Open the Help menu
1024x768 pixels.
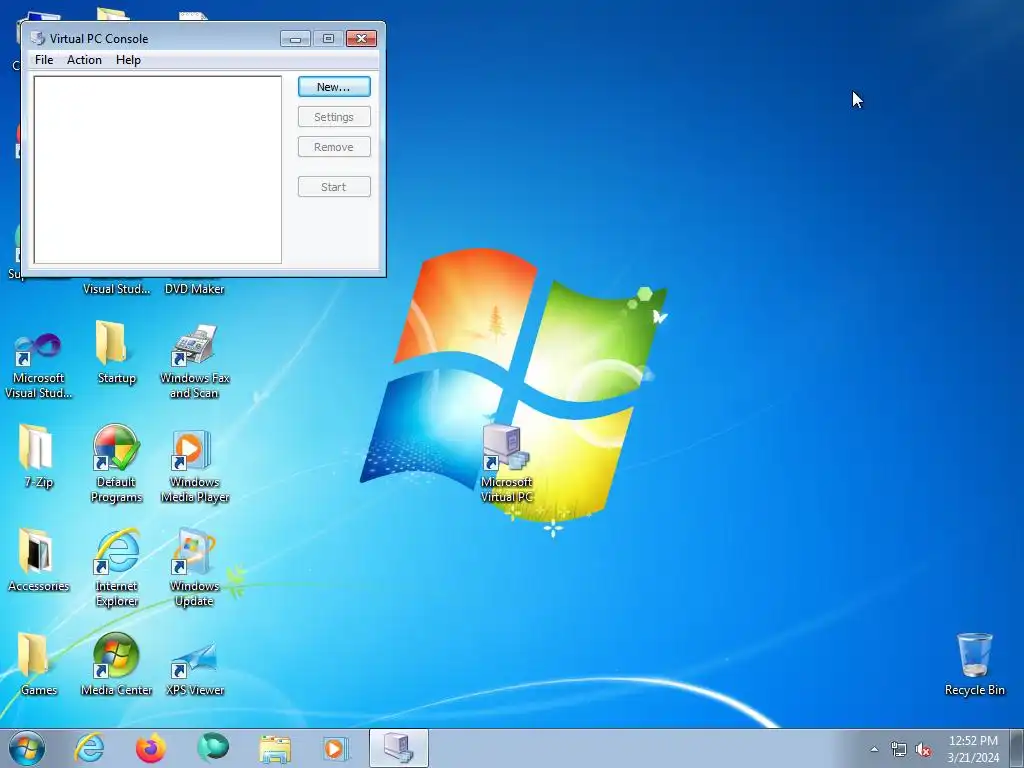128,59
